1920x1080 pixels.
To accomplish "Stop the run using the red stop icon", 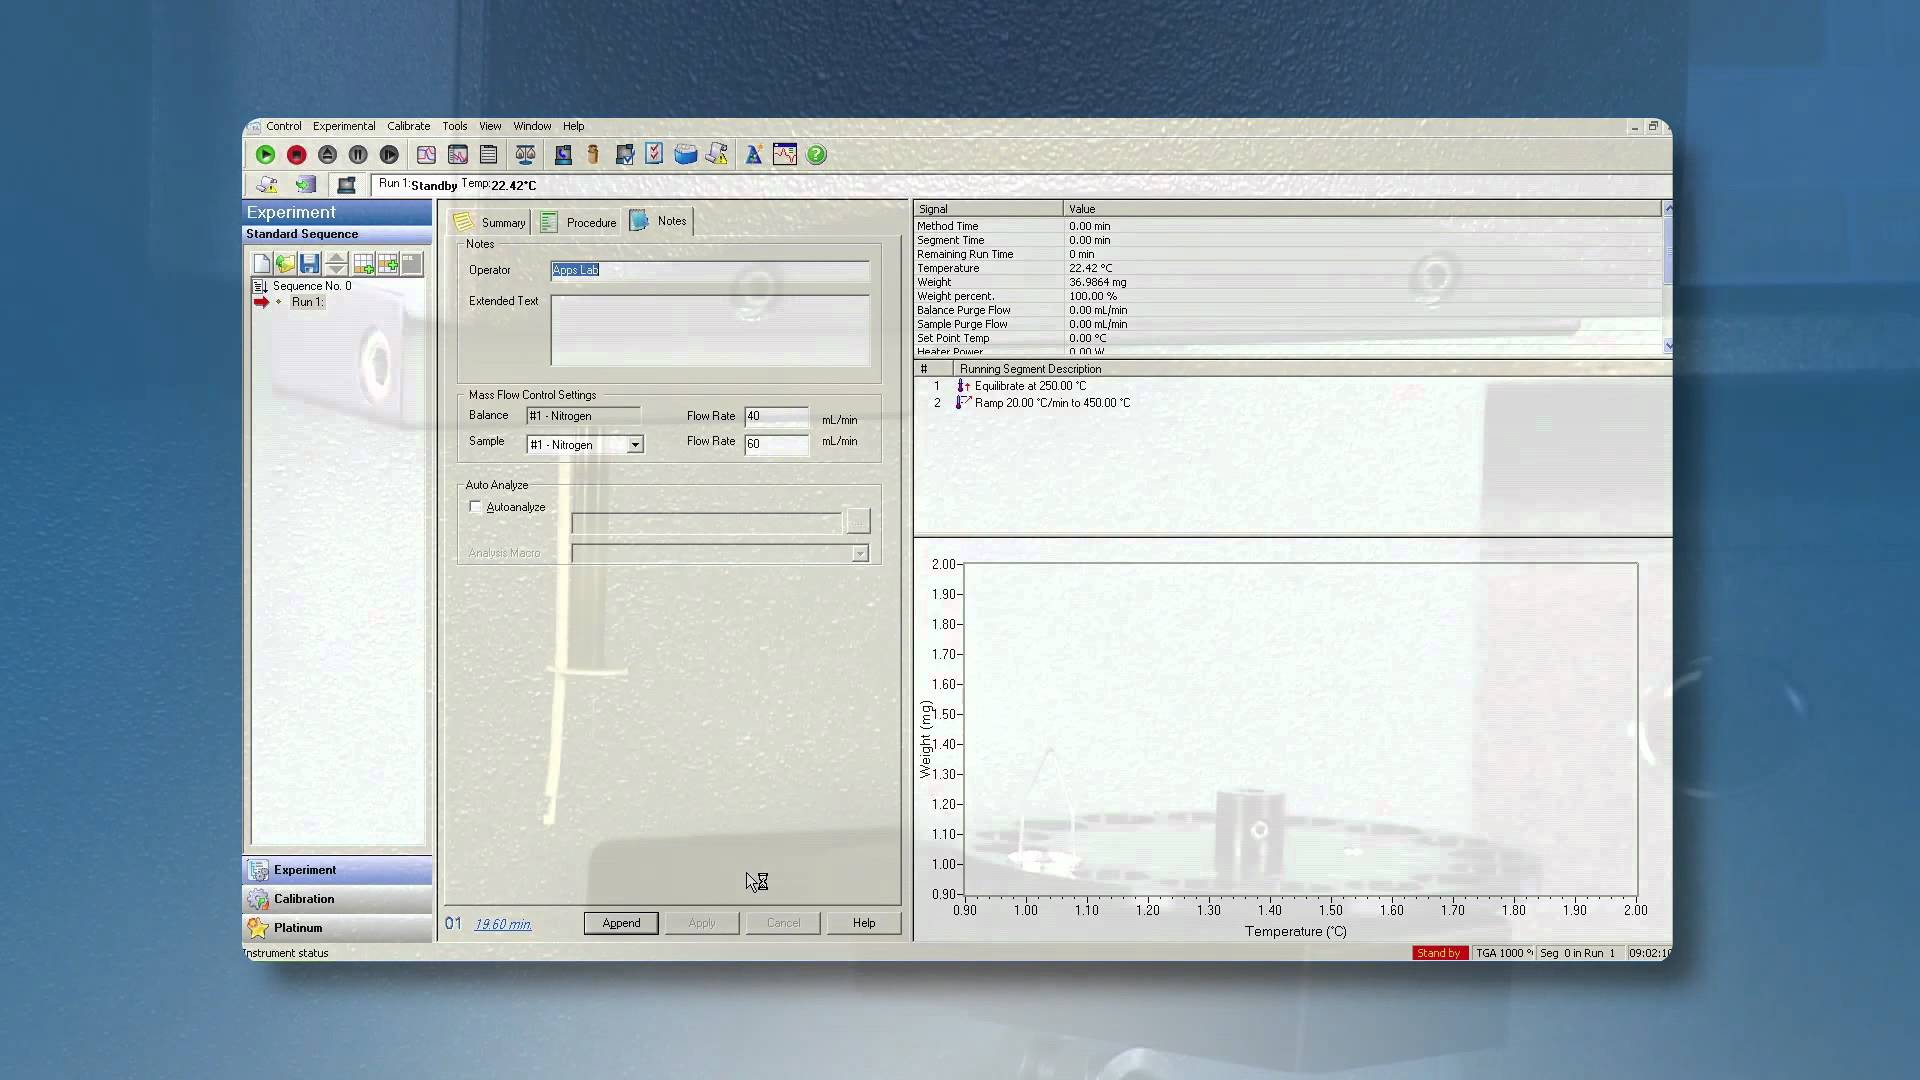I will [x=296, y=154].
